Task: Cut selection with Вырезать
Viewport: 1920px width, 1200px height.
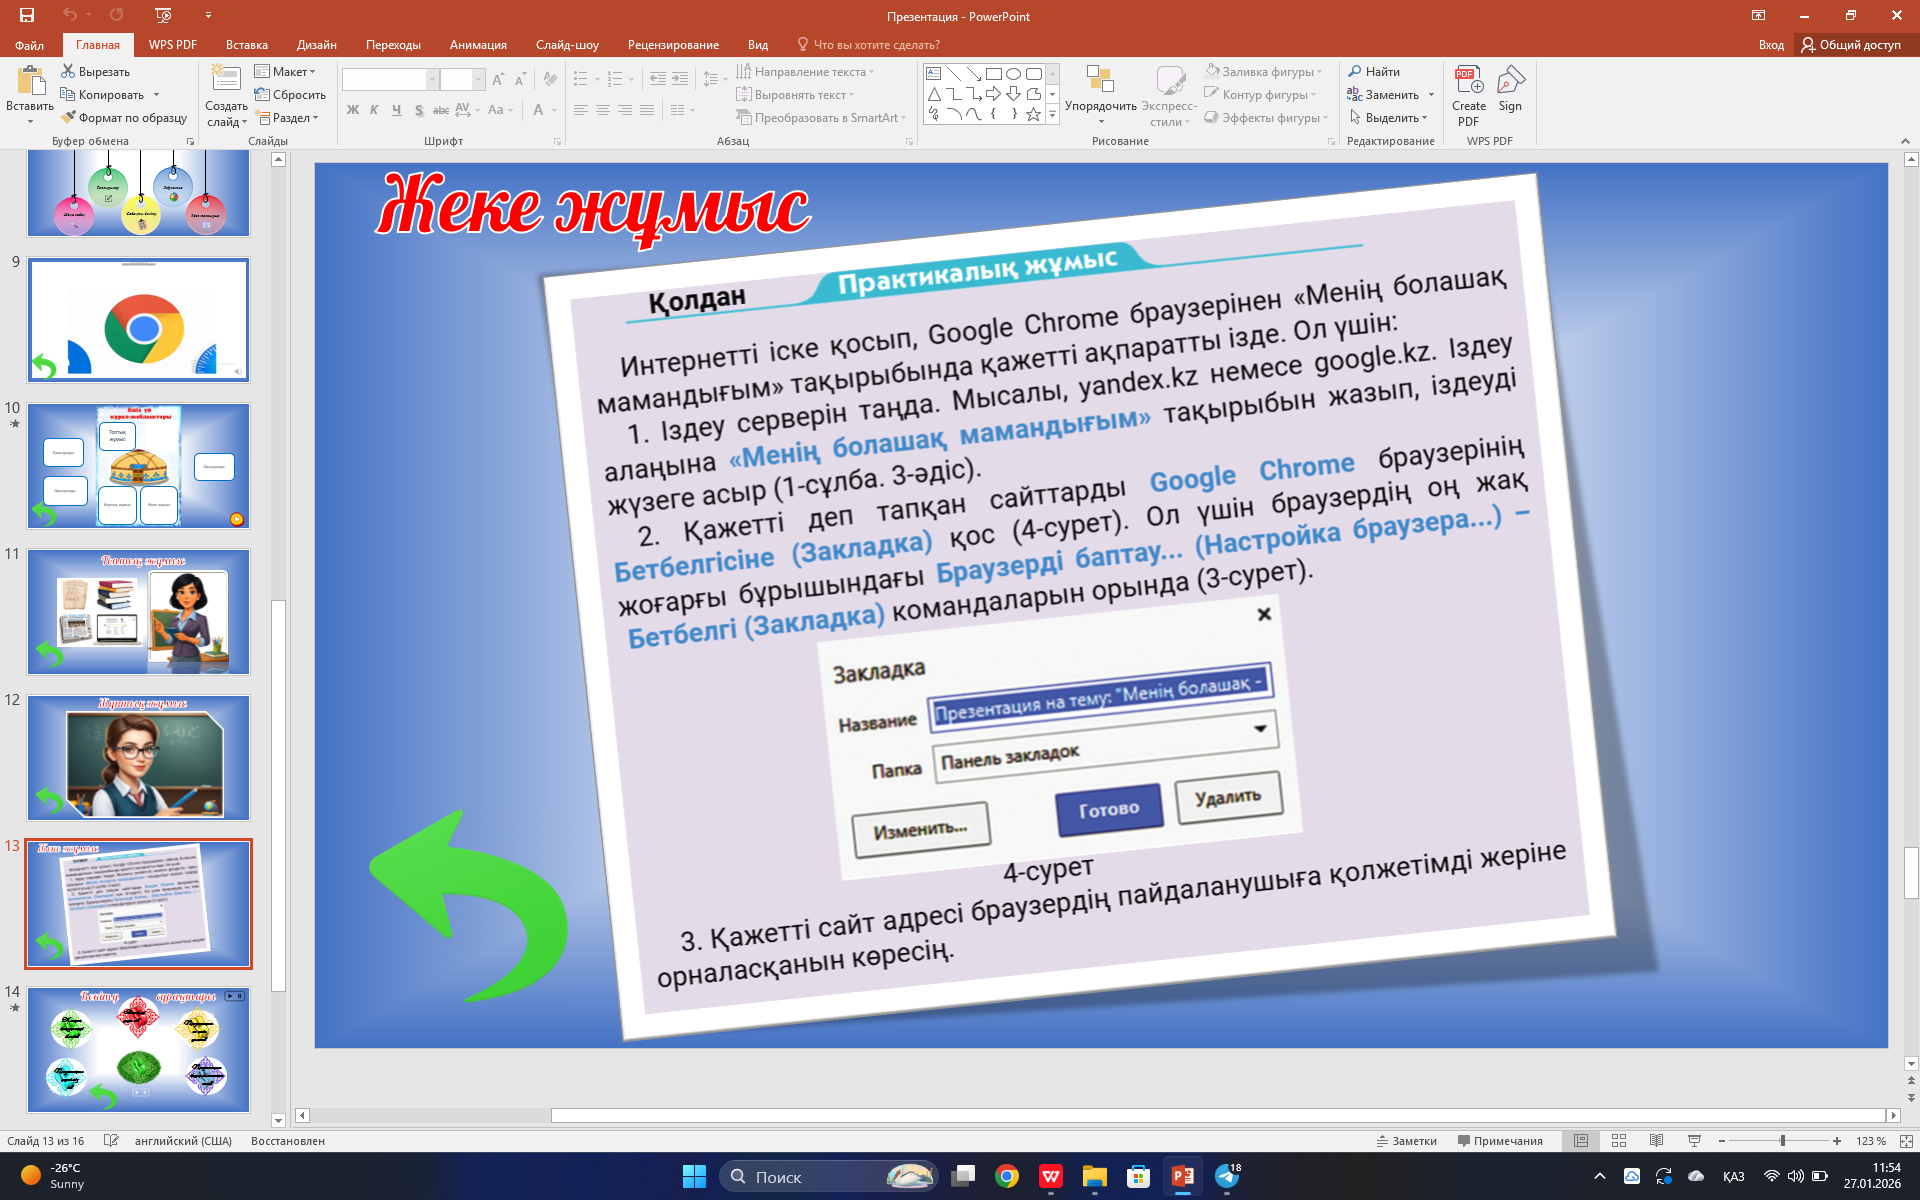Action: 96,72
